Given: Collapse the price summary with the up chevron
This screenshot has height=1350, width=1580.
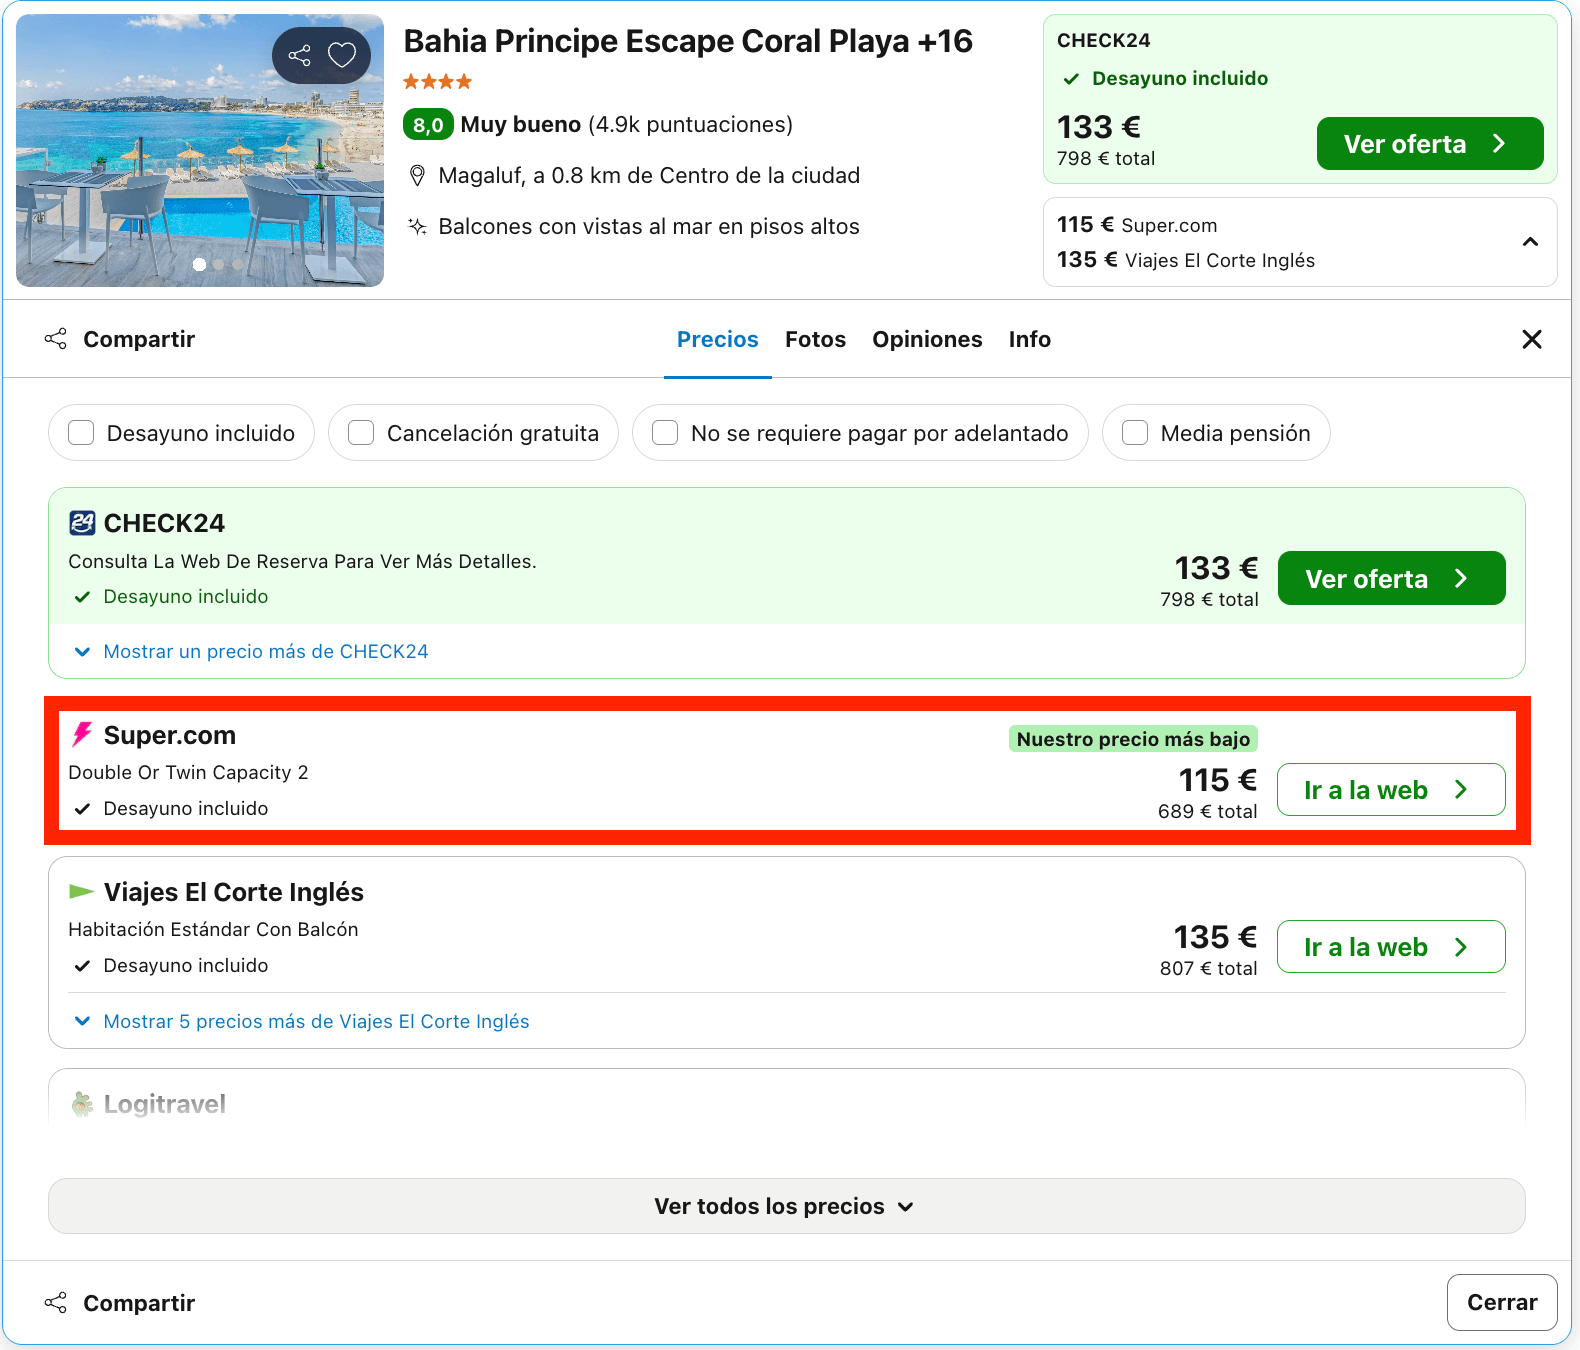Looking at the screenshot, I should tap(1530, 242).
